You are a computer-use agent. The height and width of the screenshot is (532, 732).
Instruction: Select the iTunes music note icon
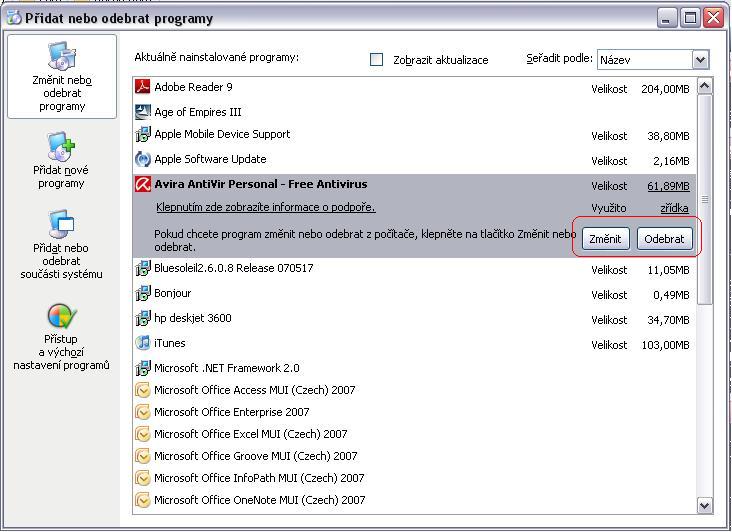pyautogui.click(x=143, y=343)
